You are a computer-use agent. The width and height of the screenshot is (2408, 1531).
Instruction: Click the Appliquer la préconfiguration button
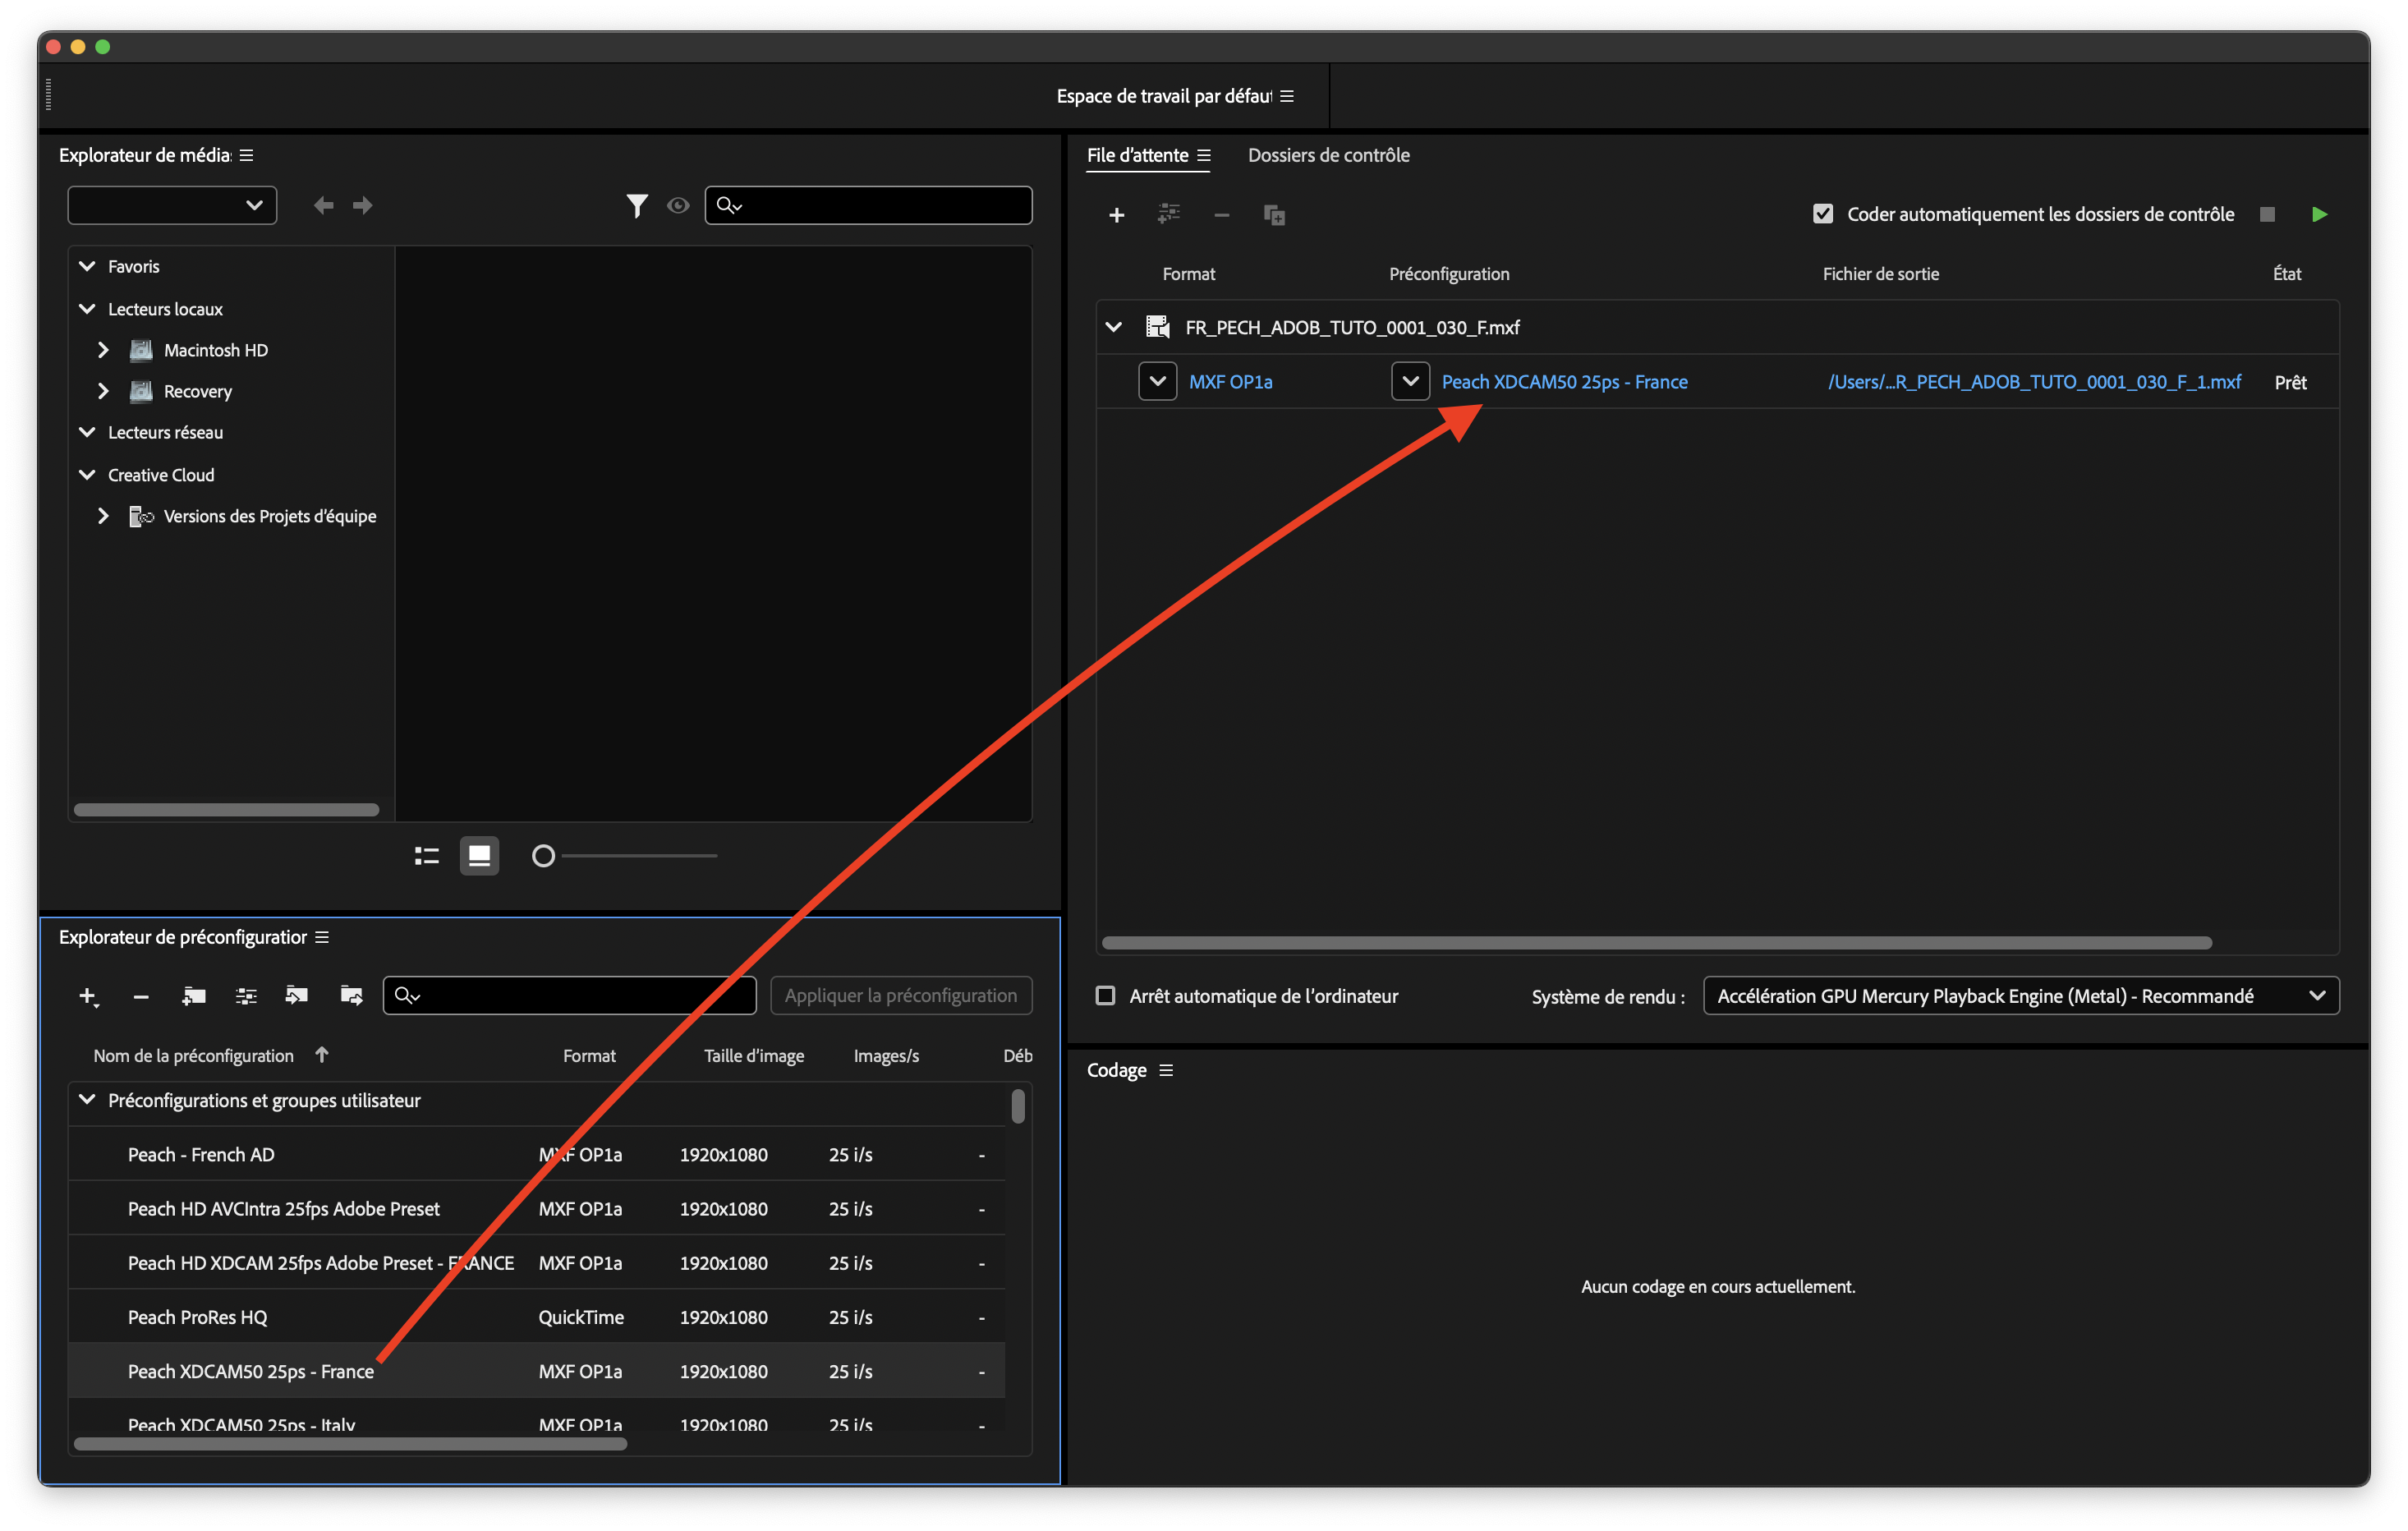[900, 995]
